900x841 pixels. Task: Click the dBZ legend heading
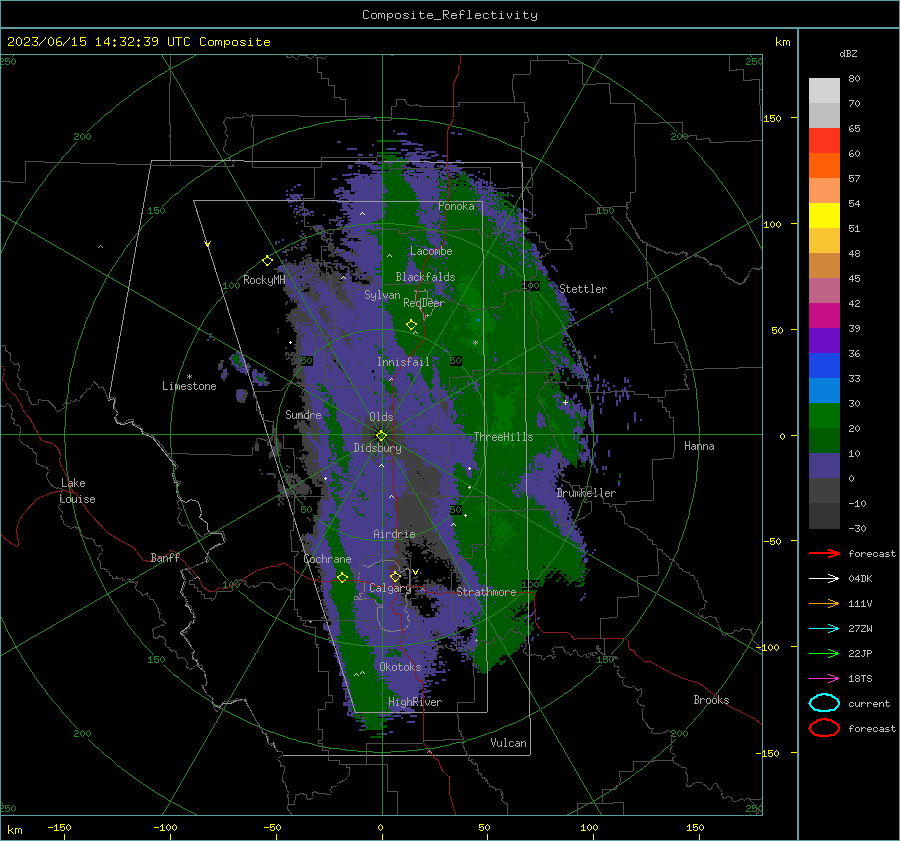pyautogui.click(x=848, y=53)
